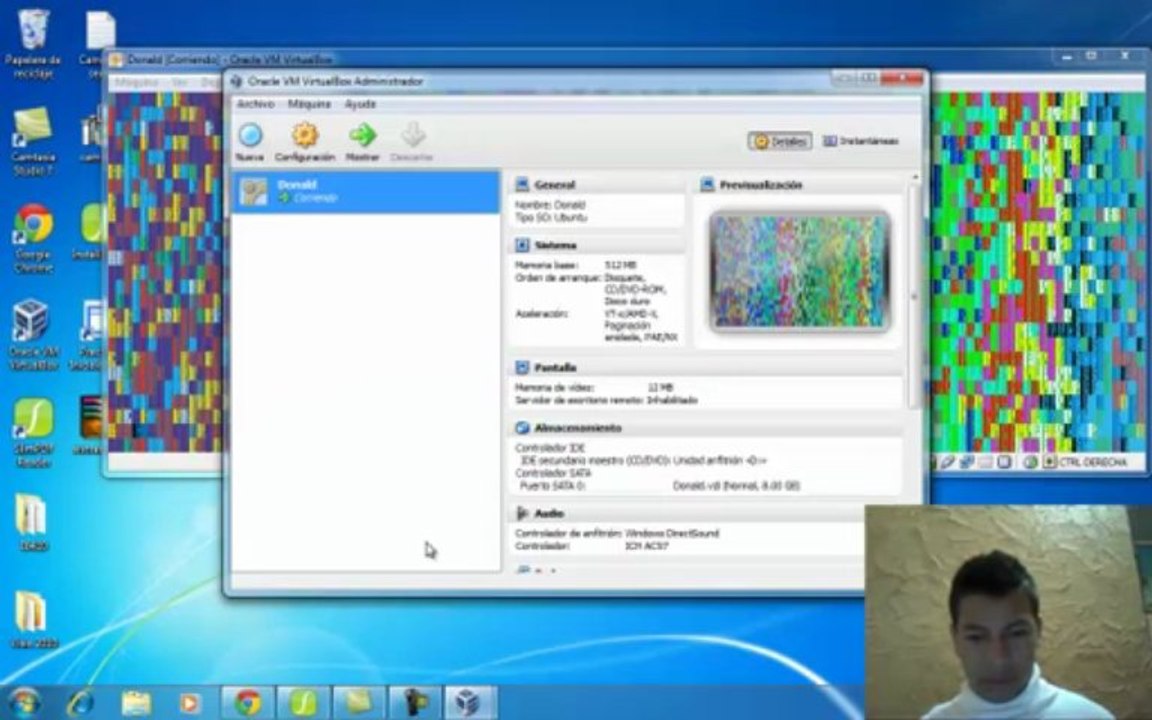
Task: Click the details pane vertical scrollbar
Action: [914, 294]
